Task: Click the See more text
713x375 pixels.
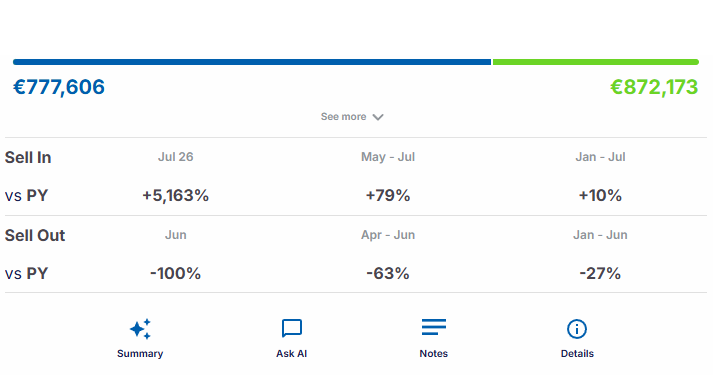Action: pyautogui.click(x=343, y=117)
